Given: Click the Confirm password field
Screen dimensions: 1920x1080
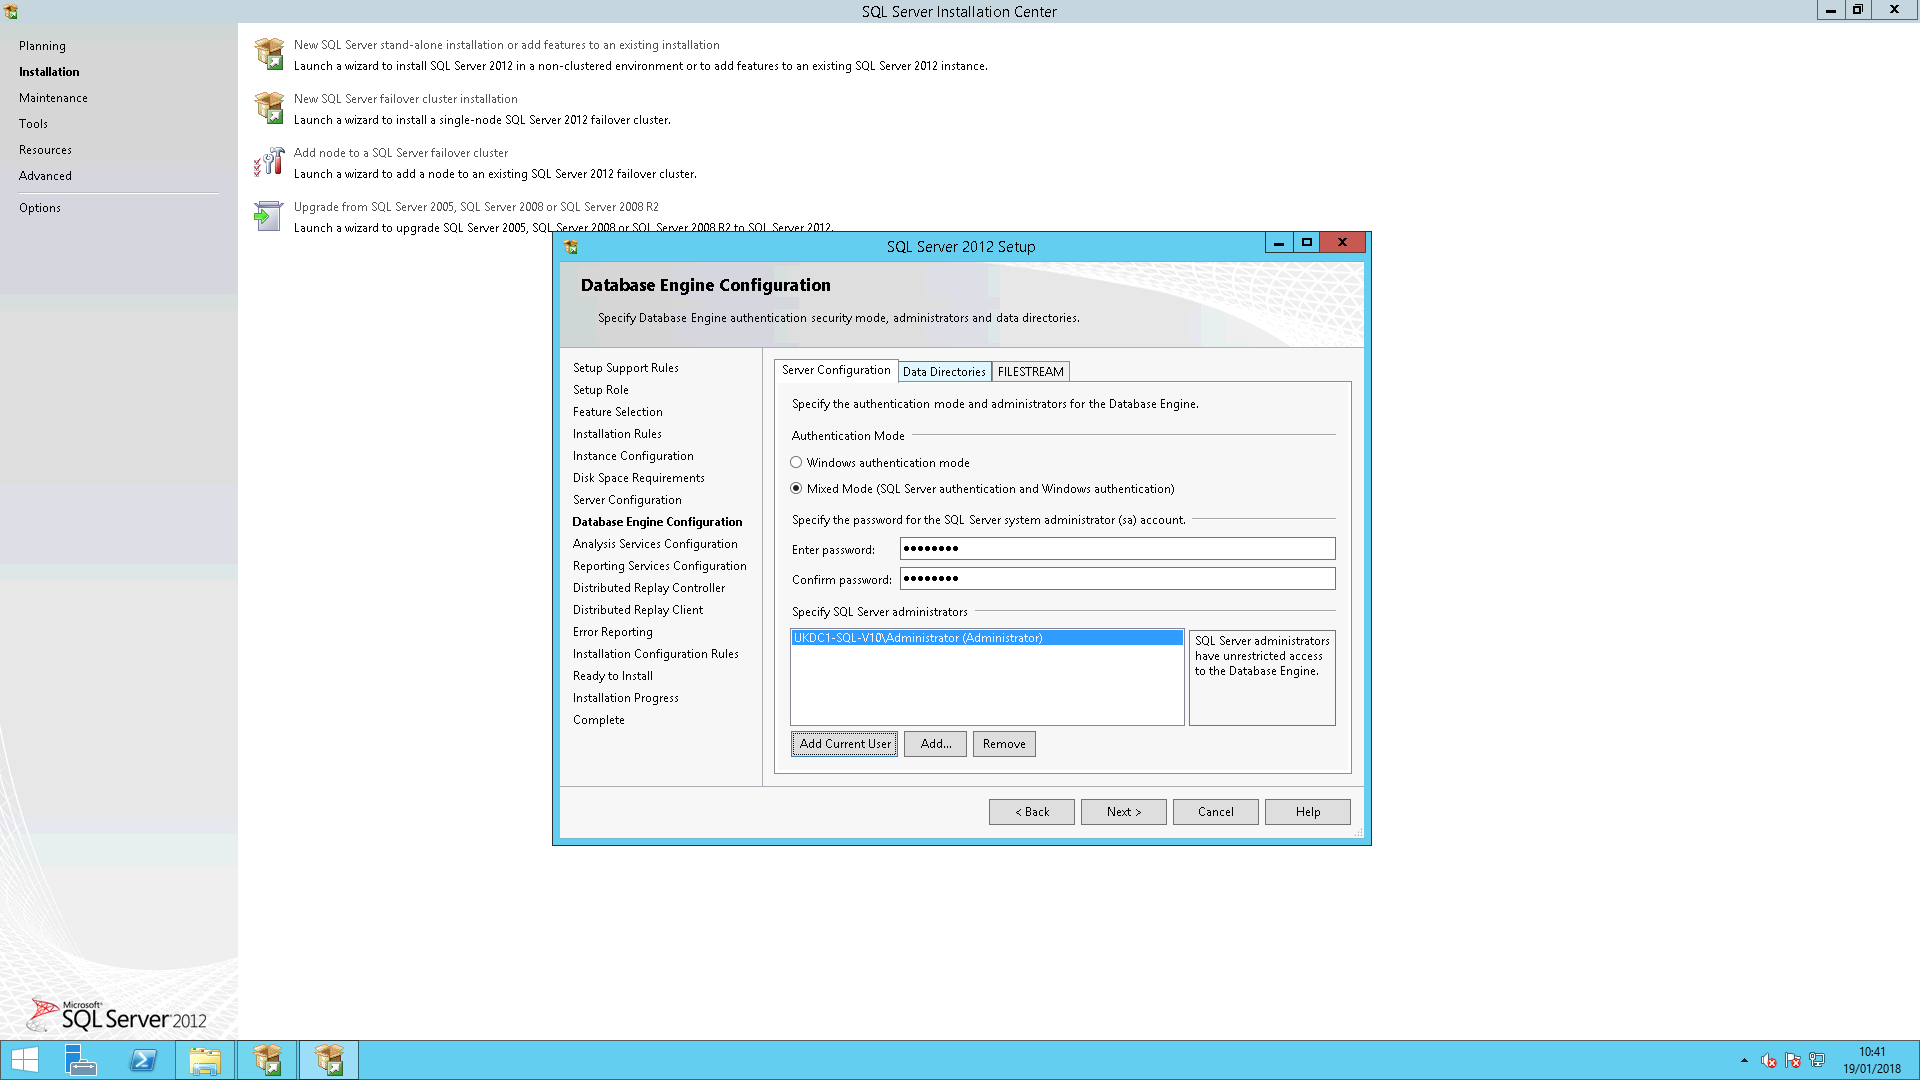Looking at the screenshot, I should [1117, 579].
